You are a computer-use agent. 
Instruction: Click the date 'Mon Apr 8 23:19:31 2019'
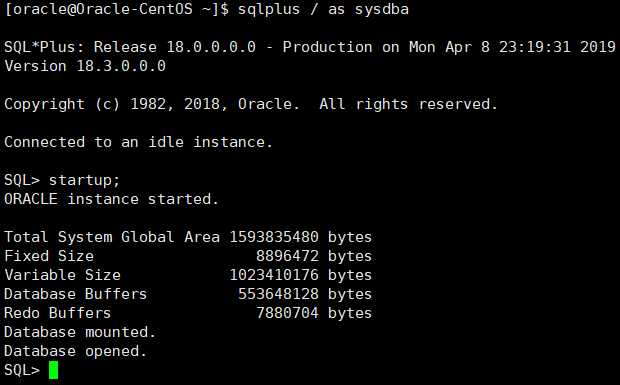(x=512, y=47)
